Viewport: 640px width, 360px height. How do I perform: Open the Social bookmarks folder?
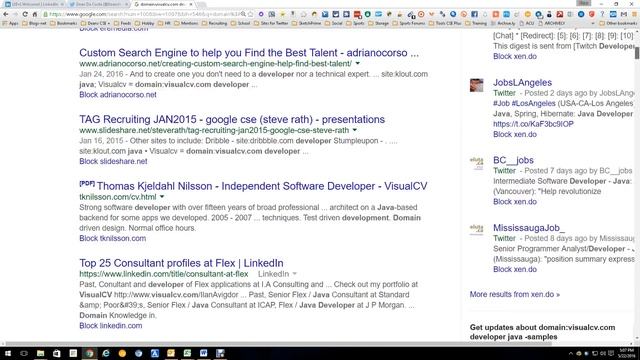(334, 23)
